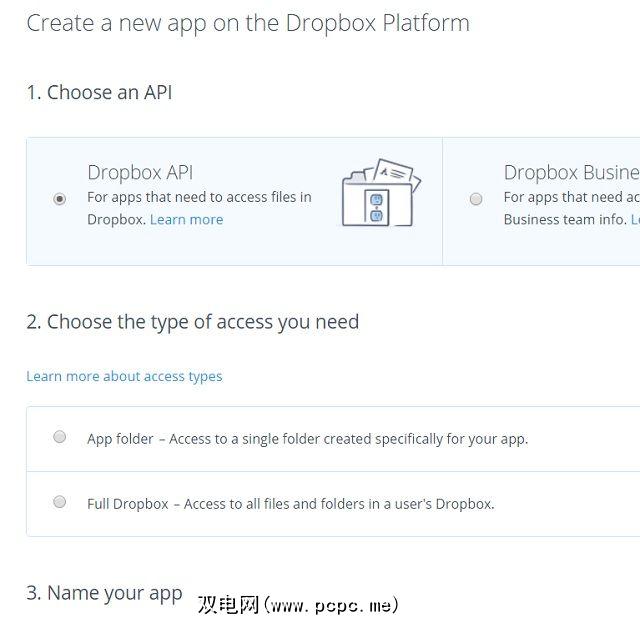
Task: Choose the App folder access radio button
Action: (x=60, y=437)
